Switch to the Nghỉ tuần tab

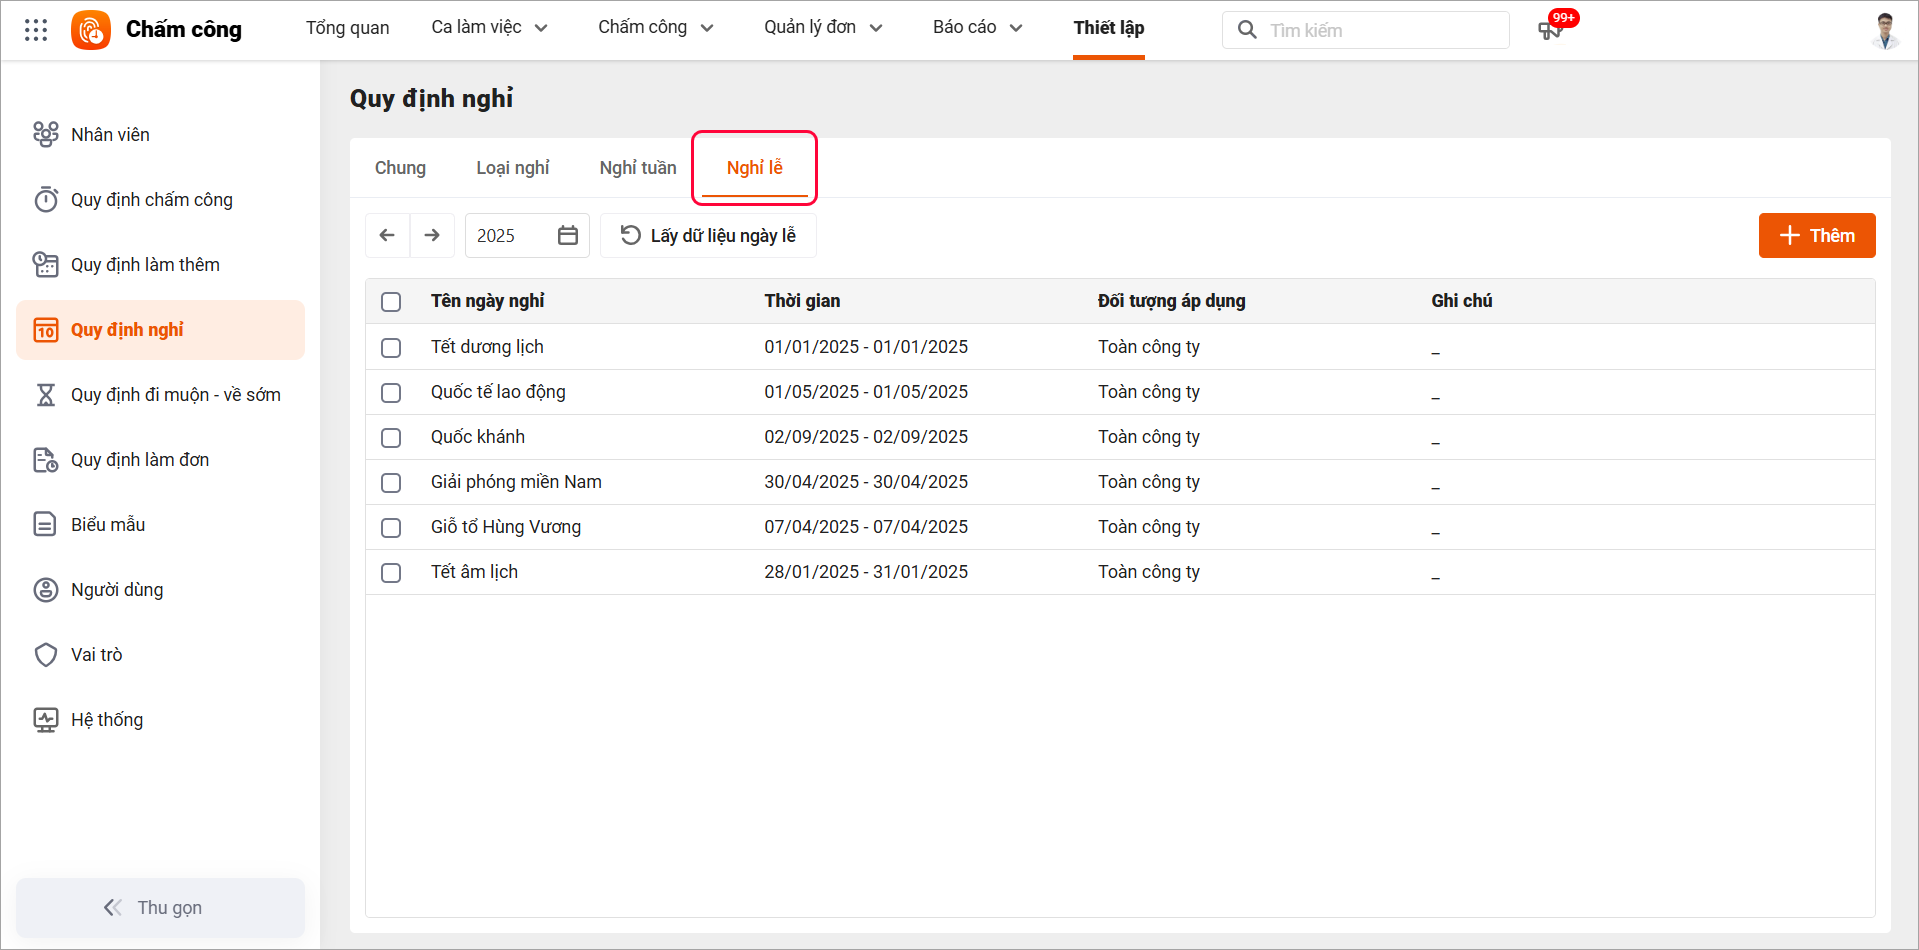638,168
